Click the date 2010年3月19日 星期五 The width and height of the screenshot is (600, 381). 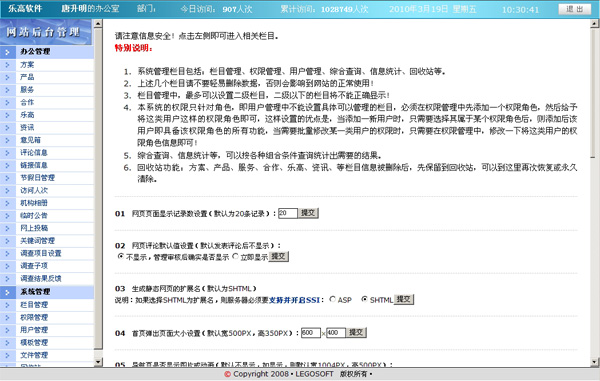point(433,9)
